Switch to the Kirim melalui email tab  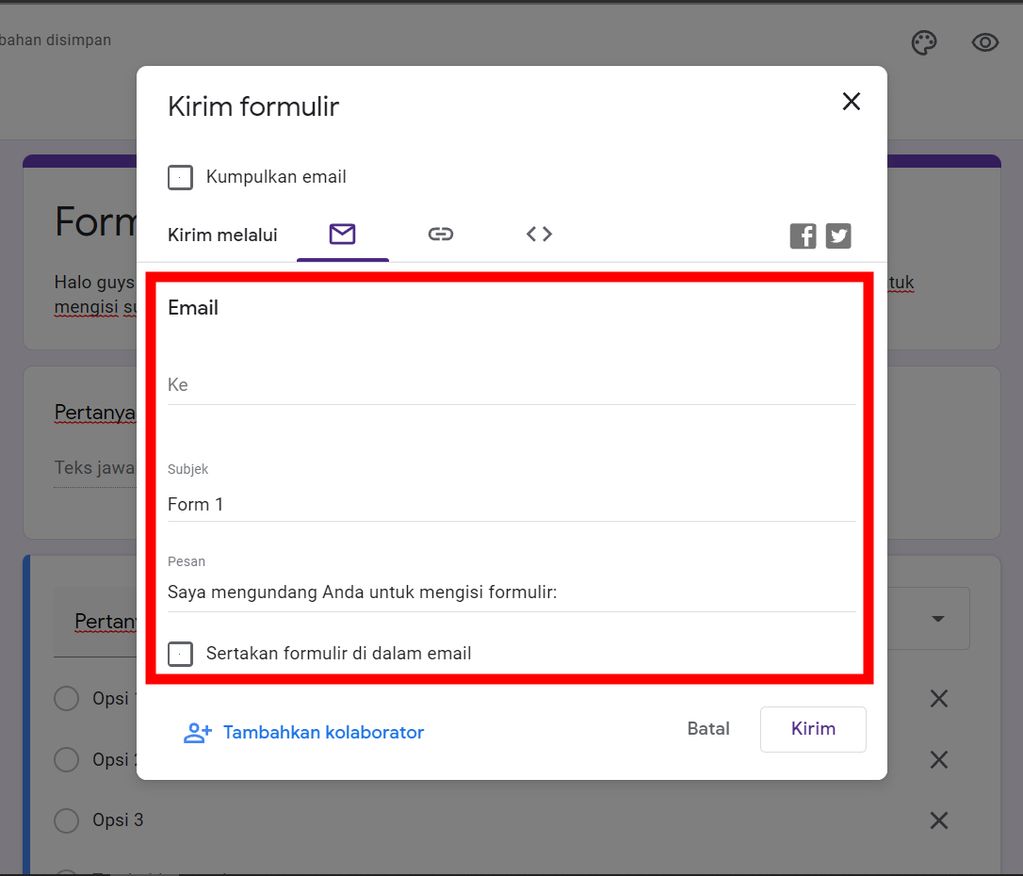(x=342, y=233)
